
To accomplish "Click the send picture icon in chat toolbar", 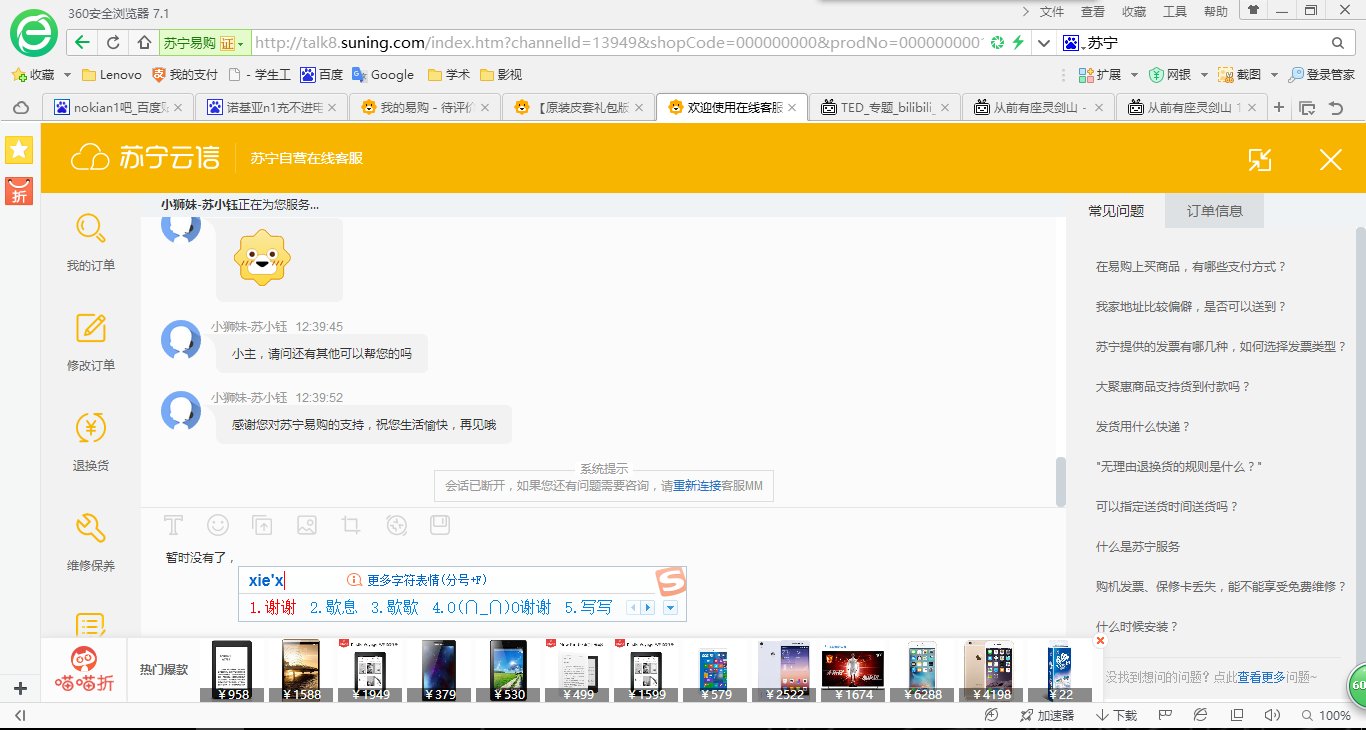I will (x=306, y=525).
